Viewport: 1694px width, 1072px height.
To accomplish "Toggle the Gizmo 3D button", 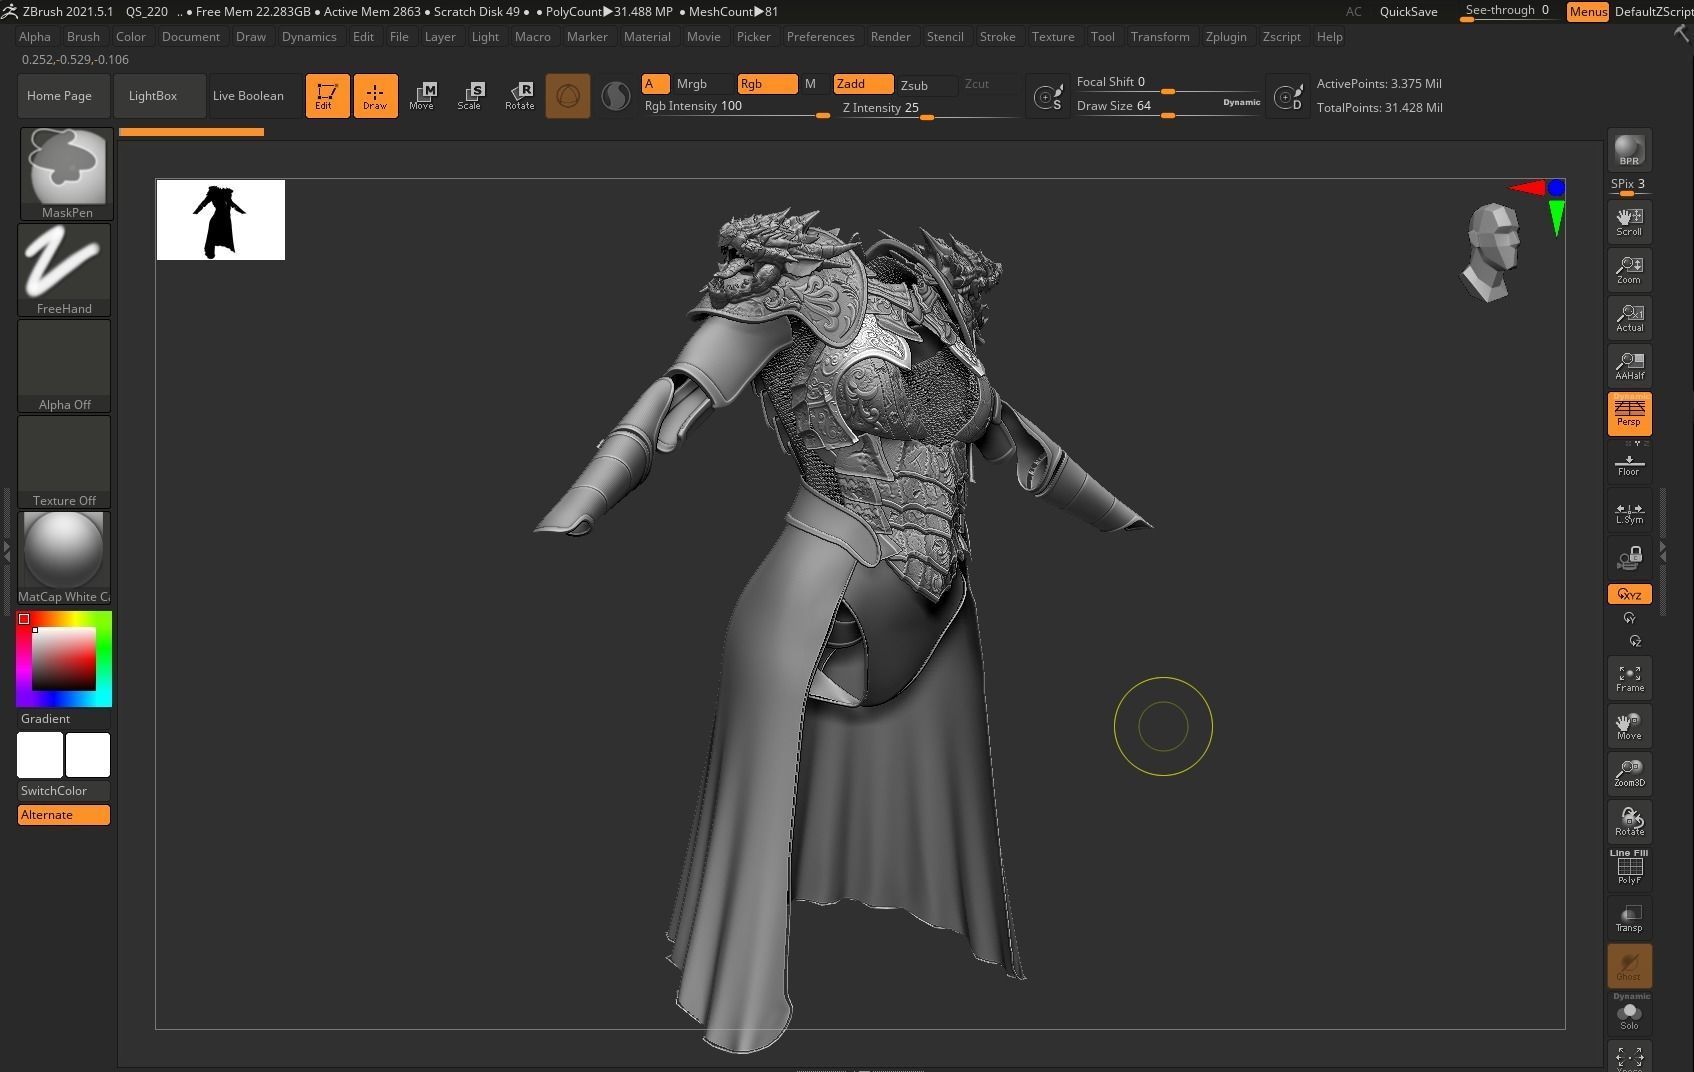I will point(568,96).
